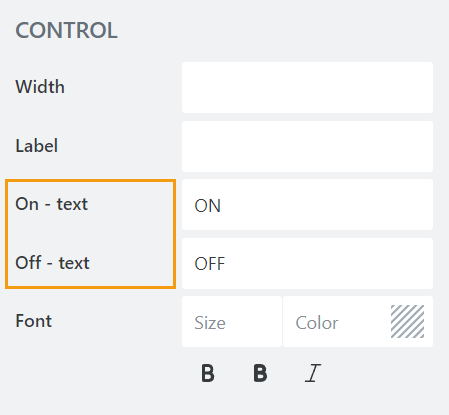Click the On - text label
The image size is (449, 415).
52,204
